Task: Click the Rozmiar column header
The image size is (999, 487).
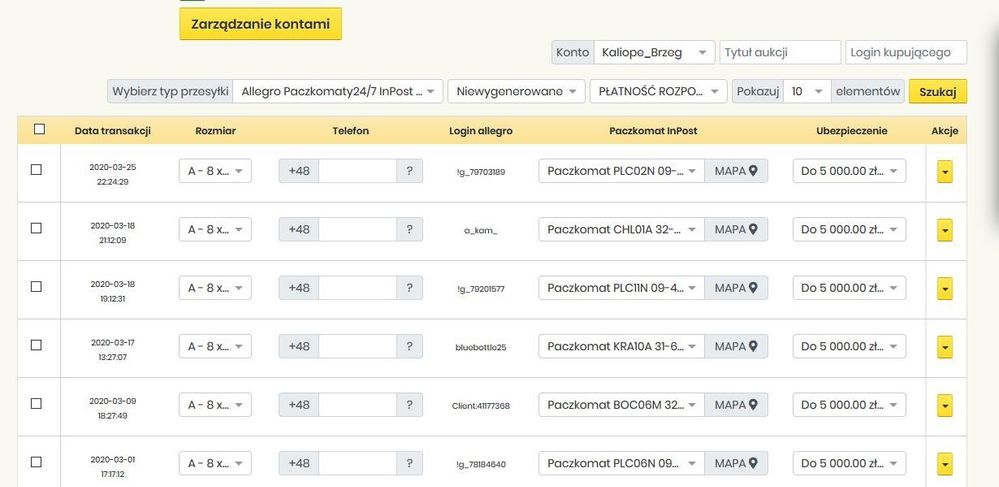Action: [215, 131]
